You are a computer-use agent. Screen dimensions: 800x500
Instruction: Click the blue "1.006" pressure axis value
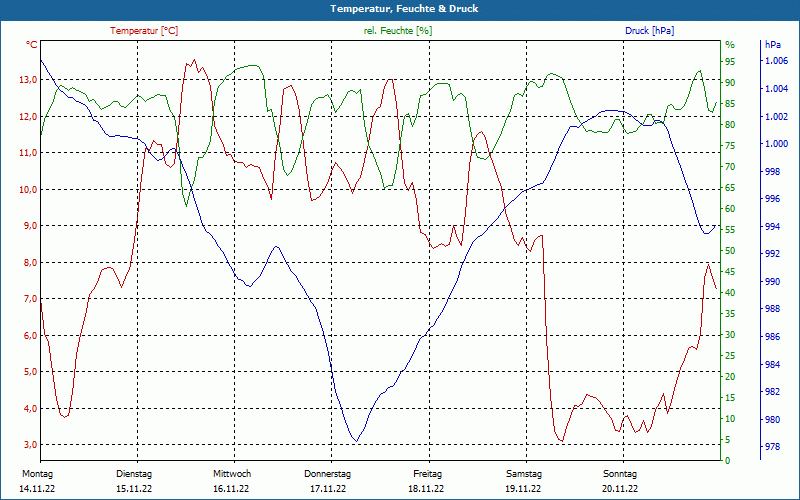777,61
